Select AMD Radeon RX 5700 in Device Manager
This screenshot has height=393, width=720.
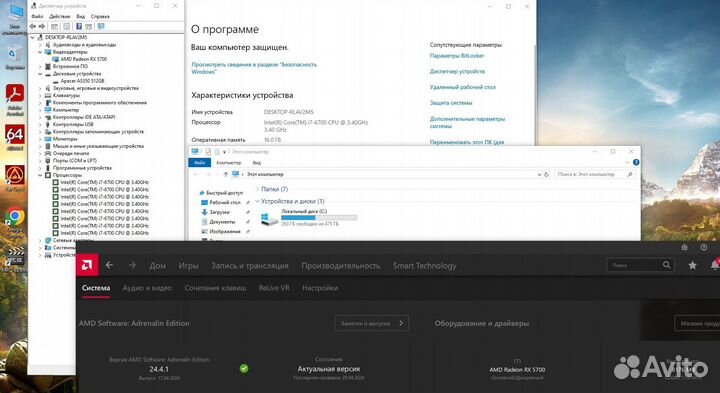pos(83,59)
